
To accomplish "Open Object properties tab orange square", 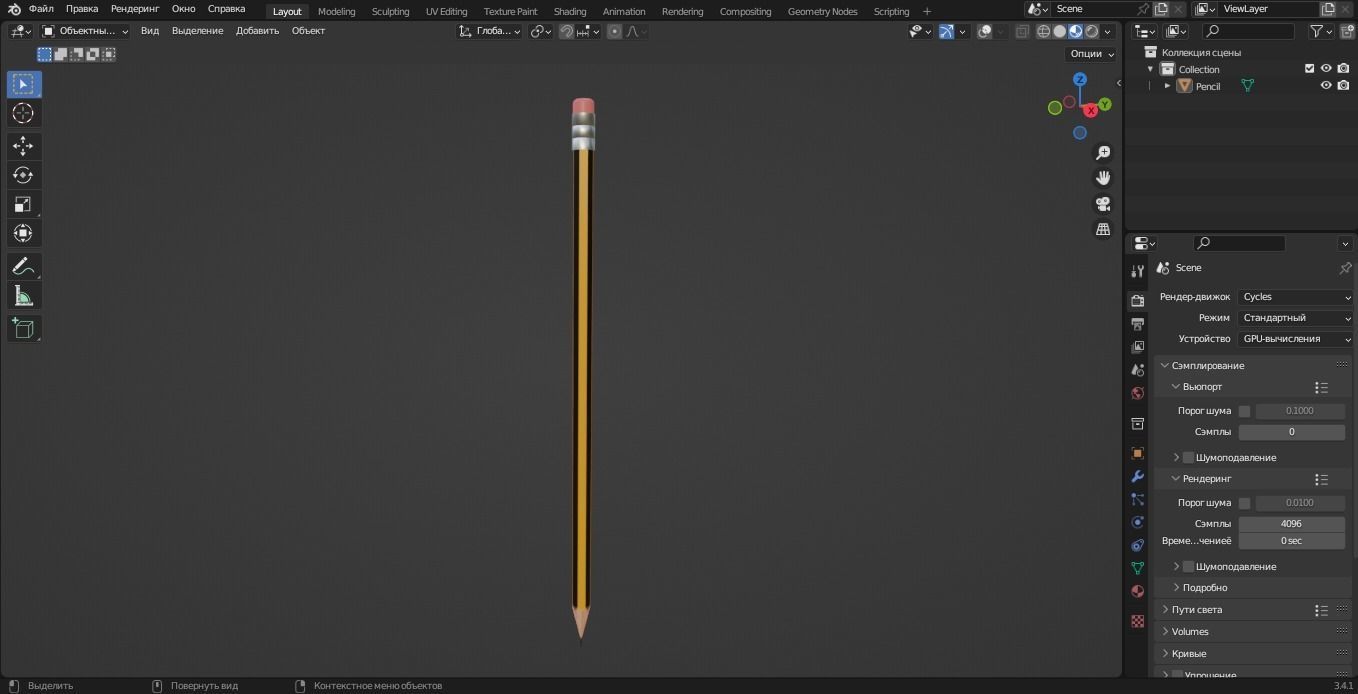I will tap(1137, 453).
